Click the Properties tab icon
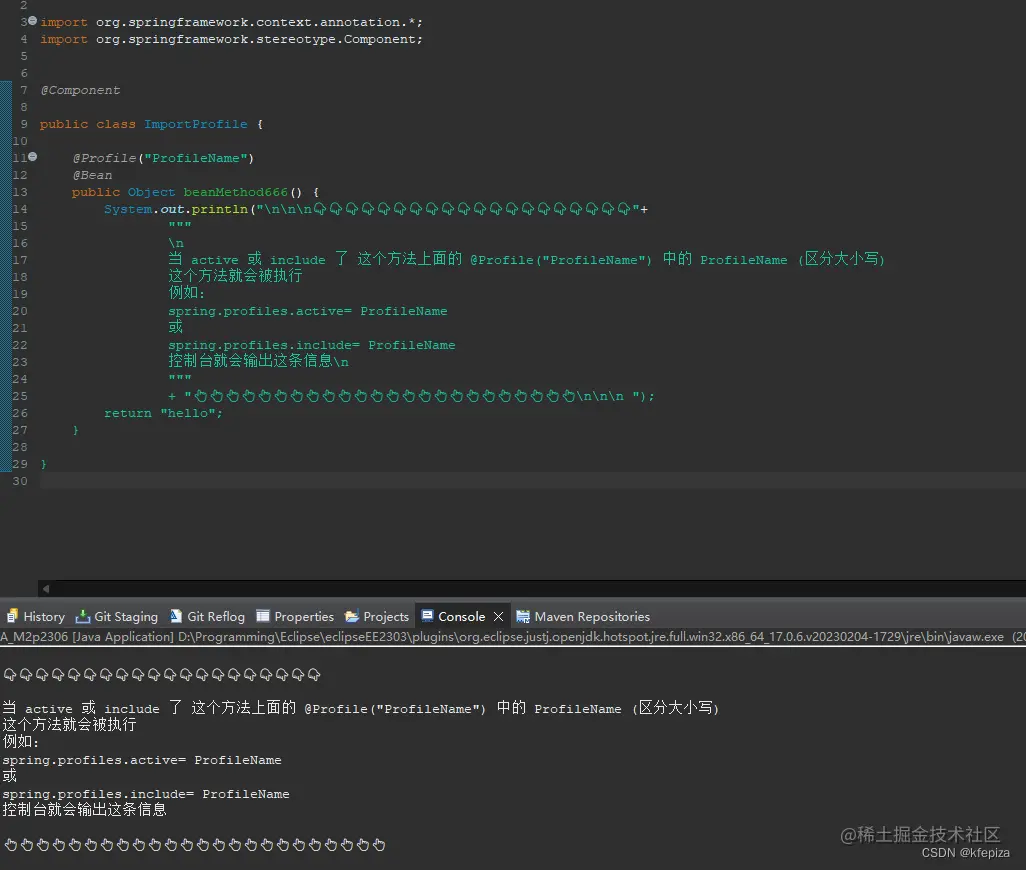 tap(263, 616)
